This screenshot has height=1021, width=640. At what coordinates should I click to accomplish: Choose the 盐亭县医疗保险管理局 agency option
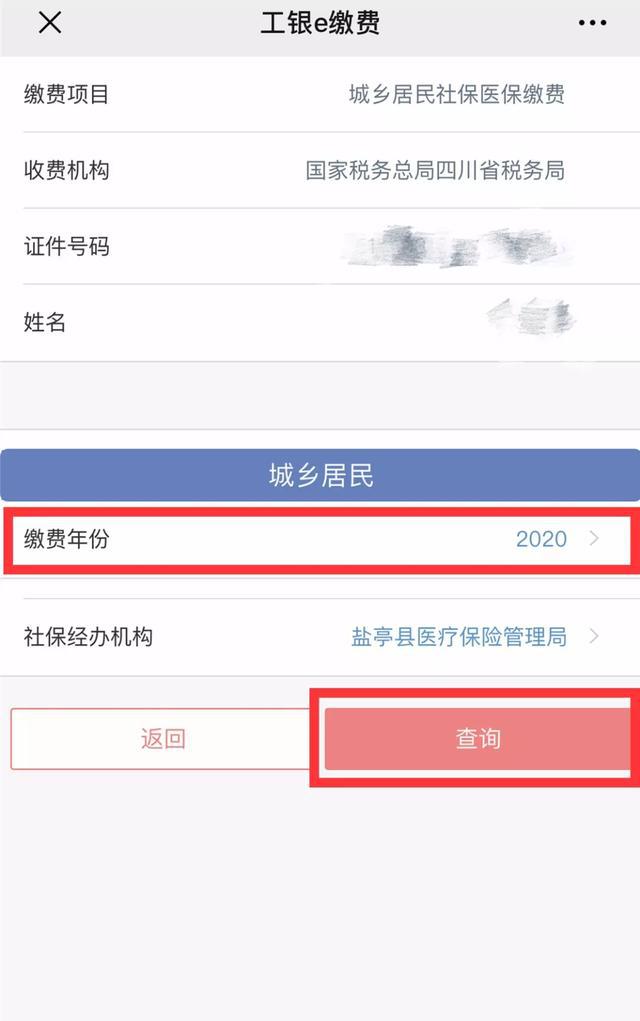pos(459,637)
